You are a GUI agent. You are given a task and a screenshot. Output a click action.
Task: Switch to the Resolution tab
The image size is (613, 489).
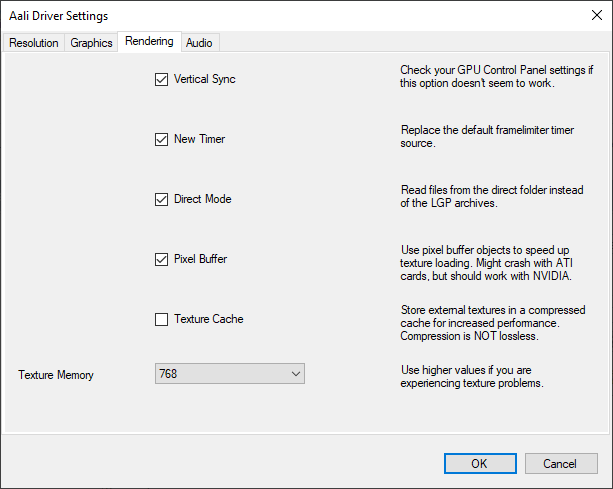coord(34,43)
